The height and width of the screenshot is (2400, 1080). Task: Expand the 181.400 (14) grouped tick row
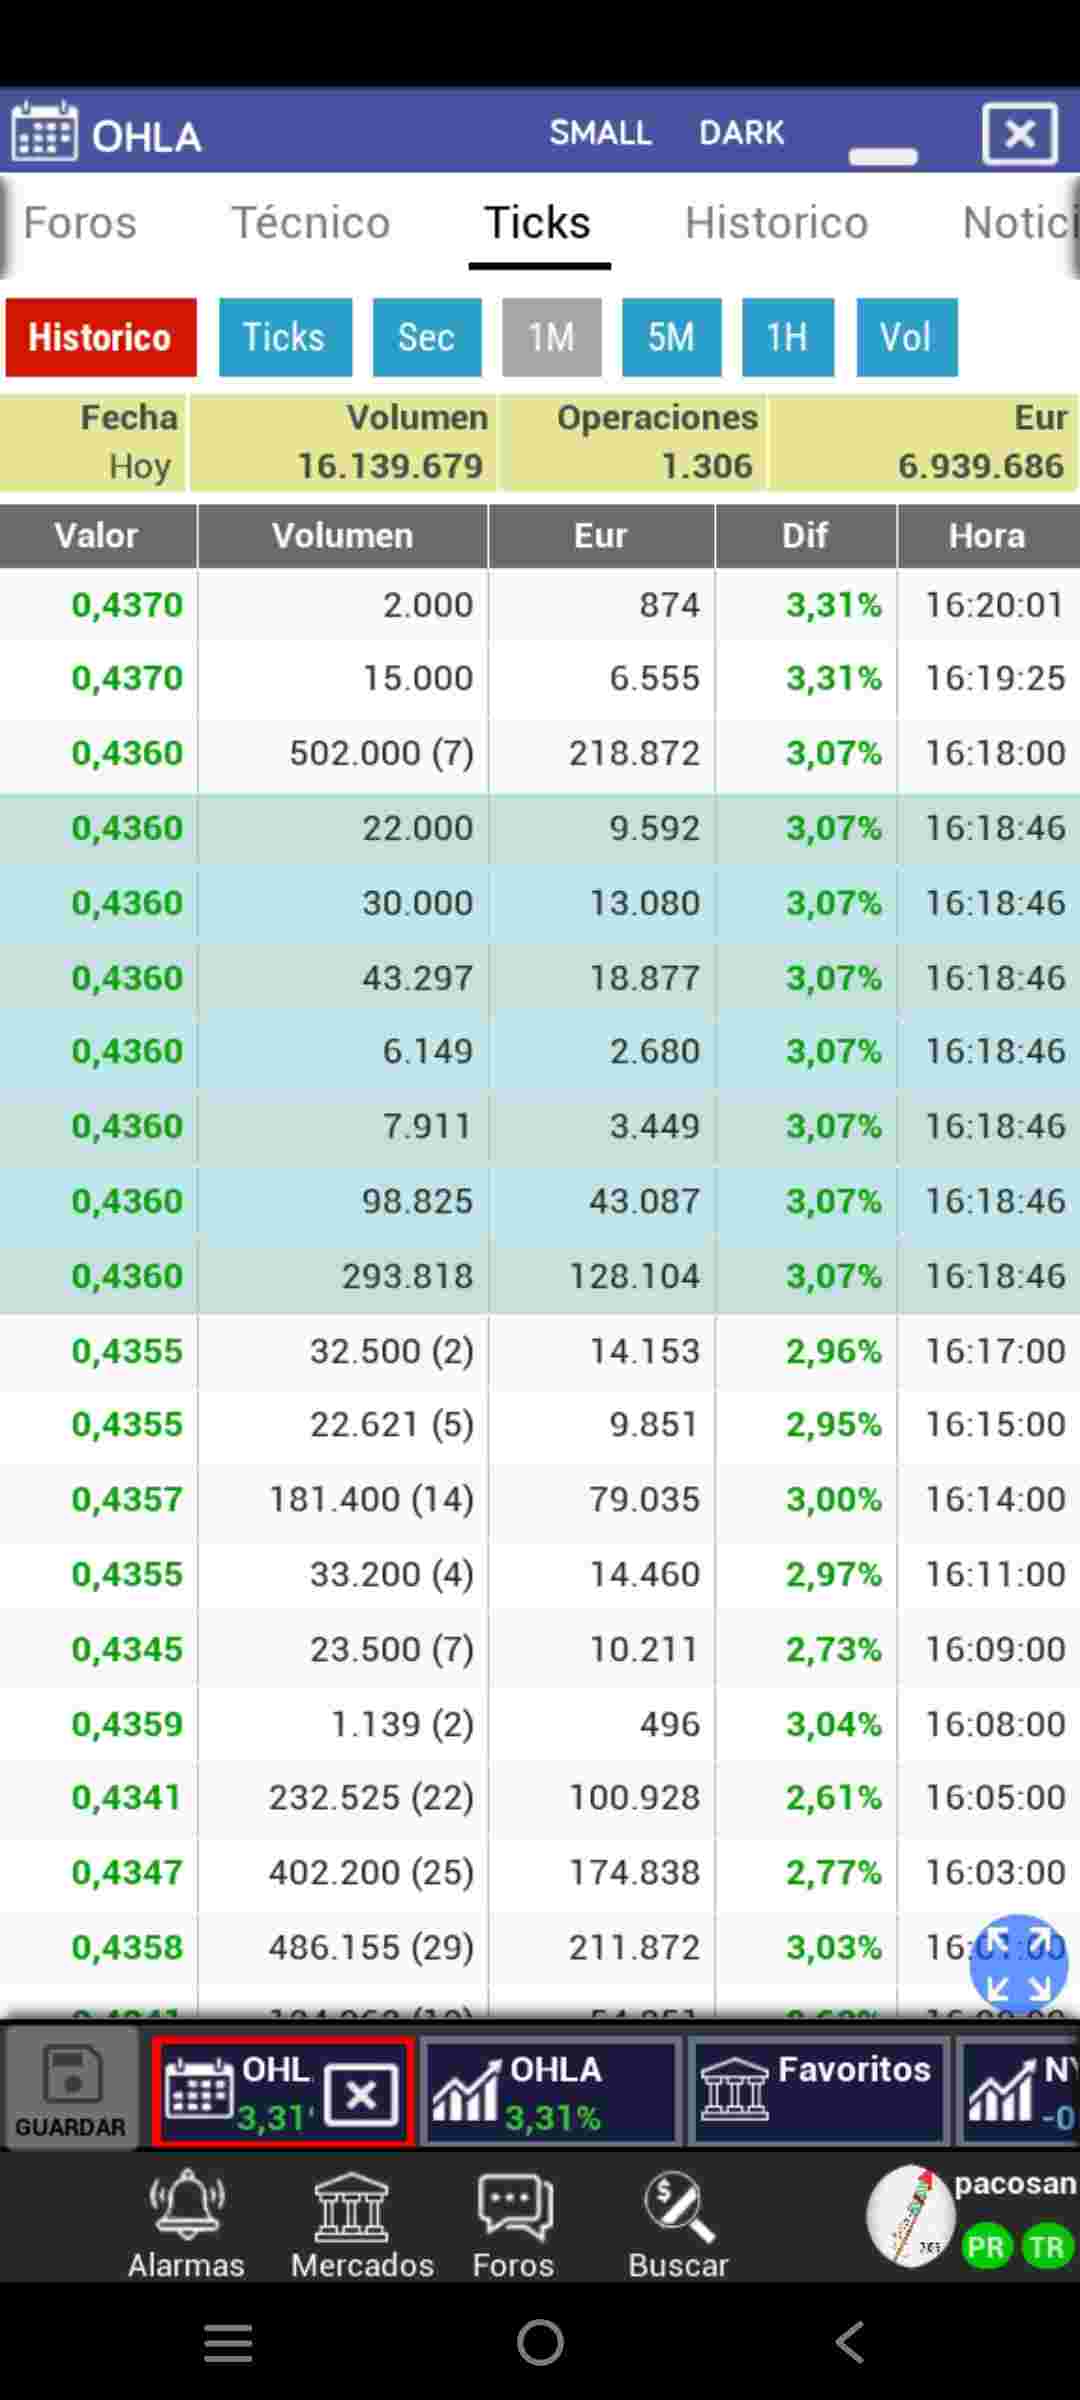pyautogui.click(x=540, y=1499)
